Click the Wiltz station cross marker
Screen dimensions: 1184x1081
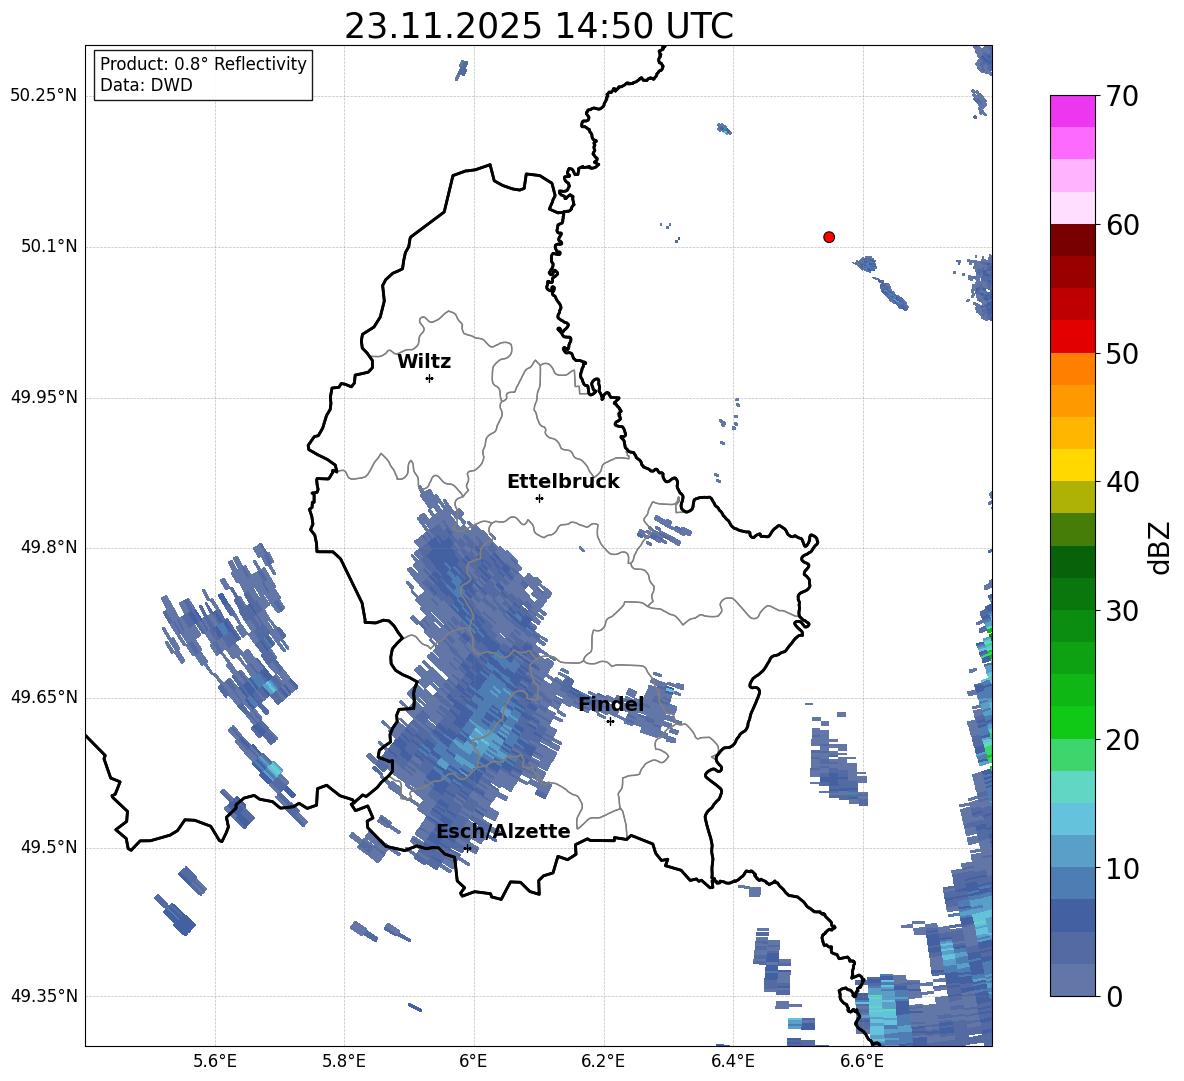430,378
